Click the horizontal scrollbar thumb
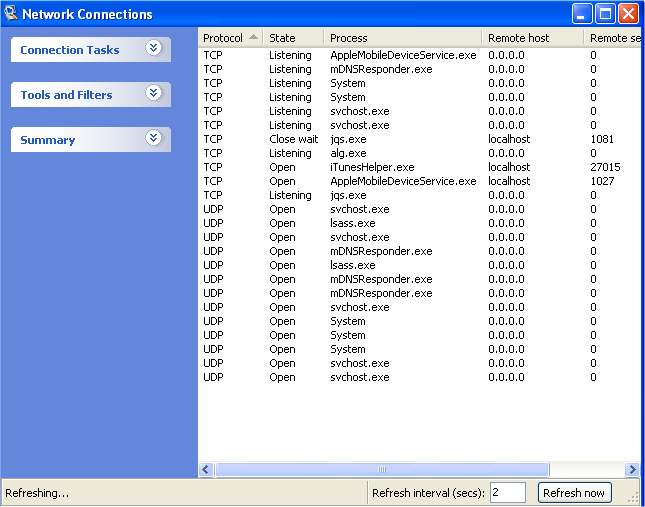Screen dimensions: 645x507 coord(382,469)
